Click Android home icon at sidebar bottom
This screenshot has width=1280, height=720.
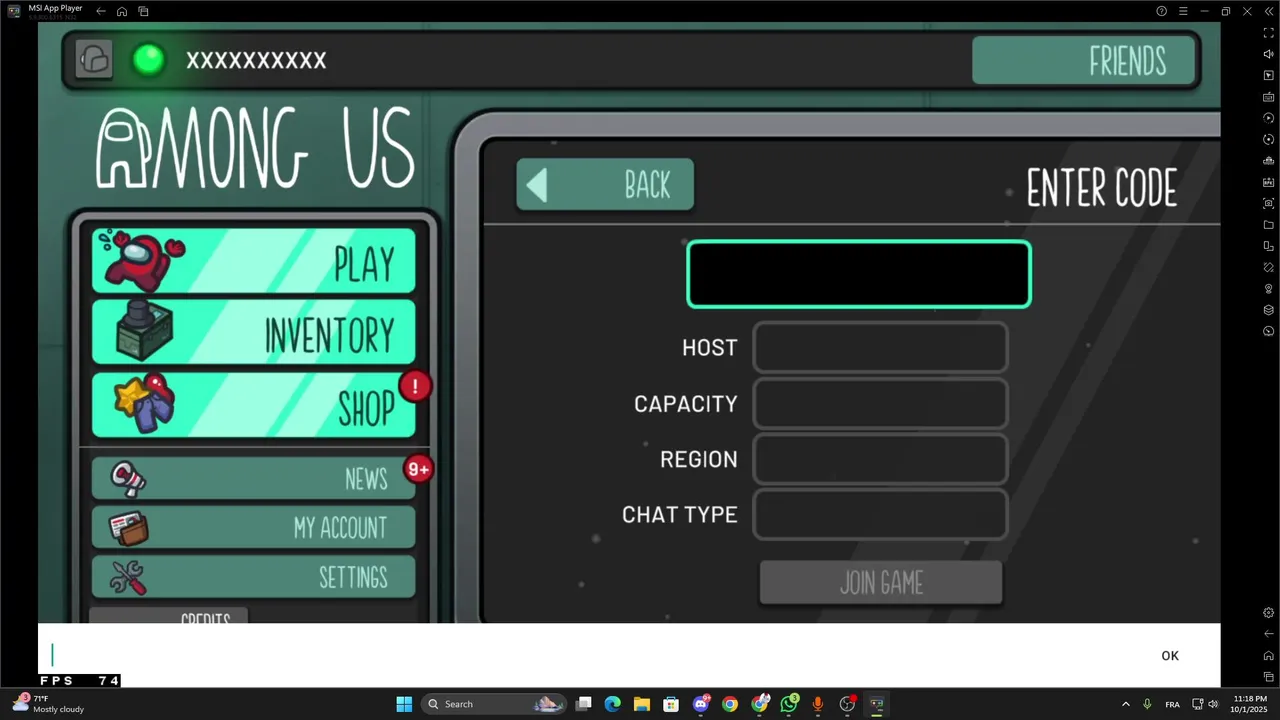pyautogui.click(x=1269, y=656)
